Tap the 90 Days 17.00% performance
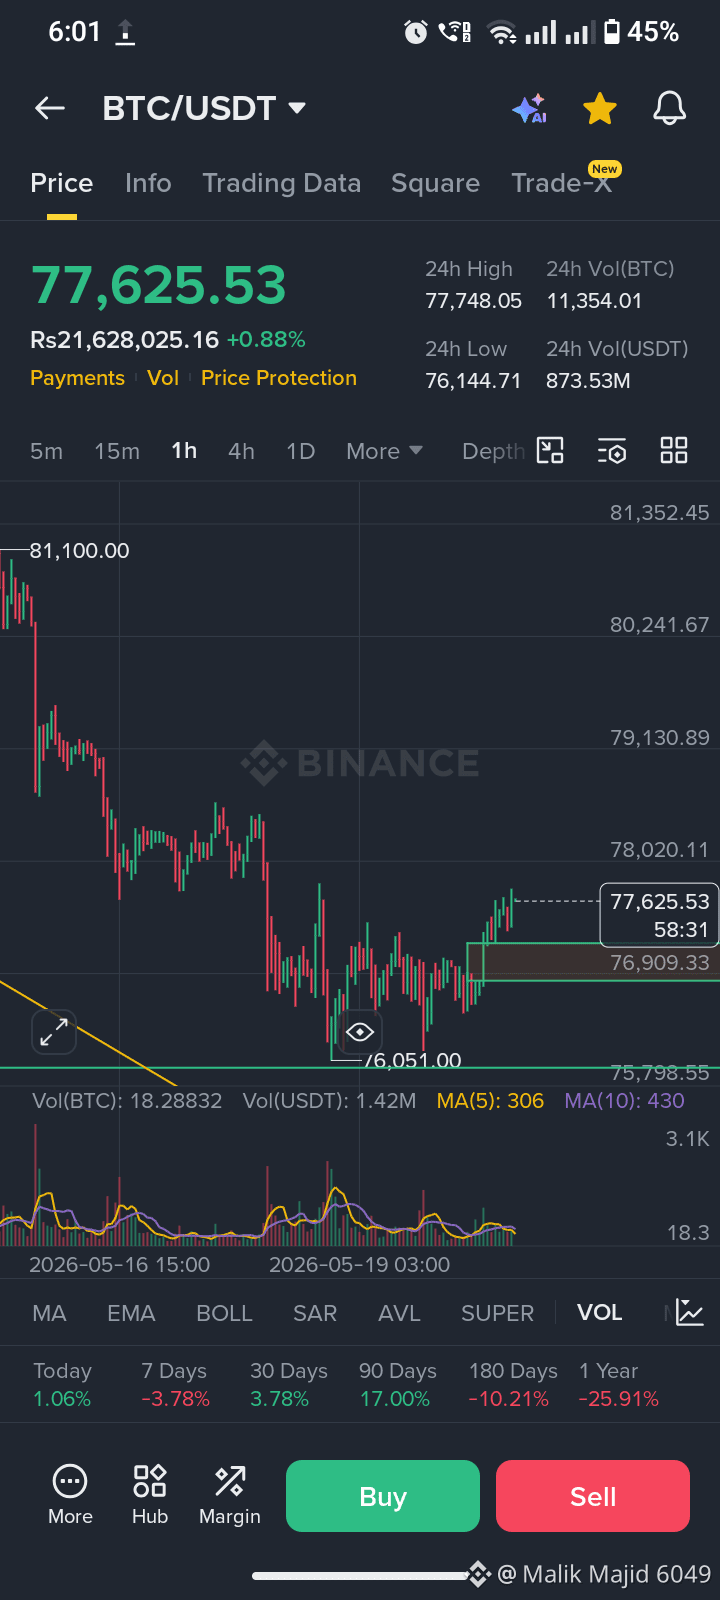 click(397, 1385)
